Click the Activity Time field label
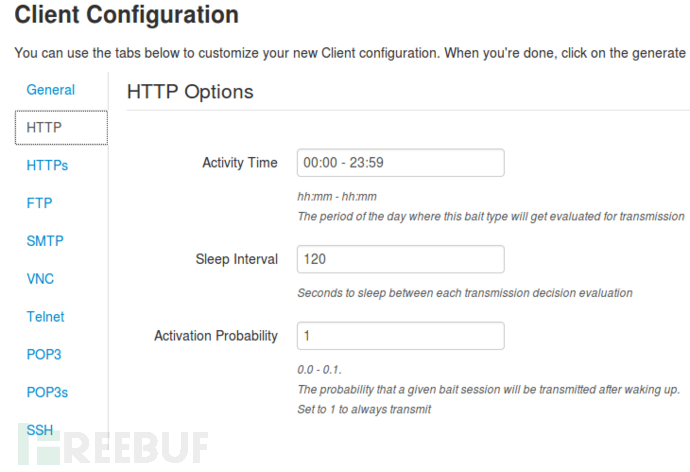The image size is (690, 472). 240,163
